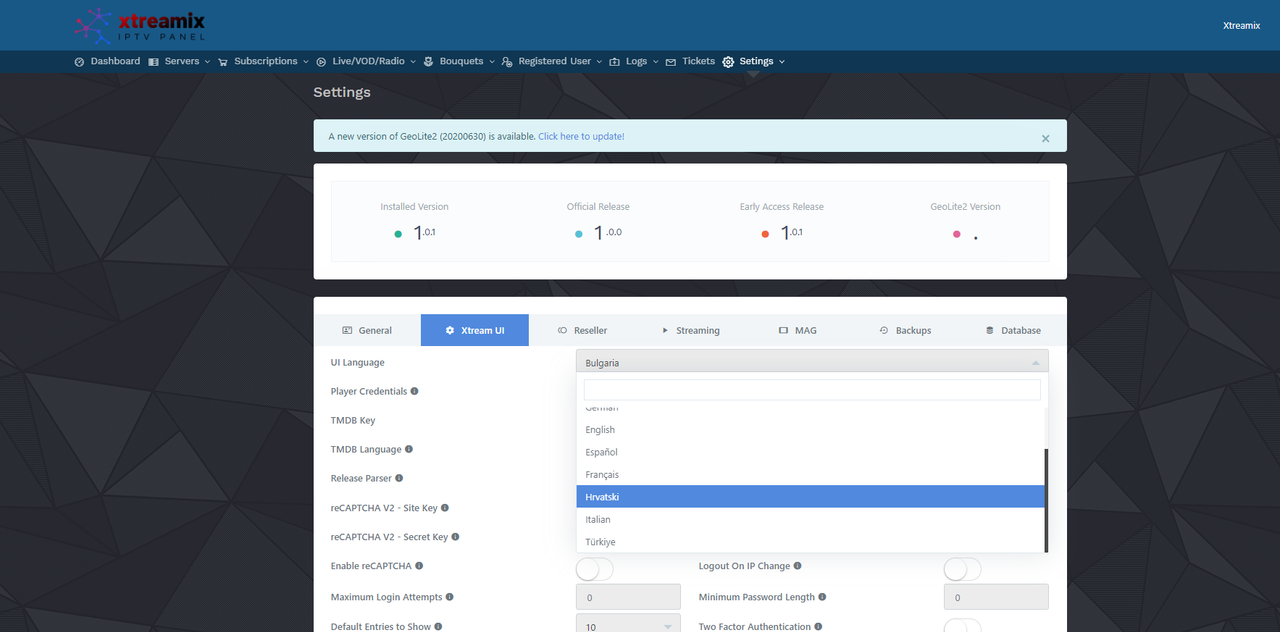Choose Türkiye from the language list
The height and width of the screenshot is (632, 1280).
click(x=811, y=542)
